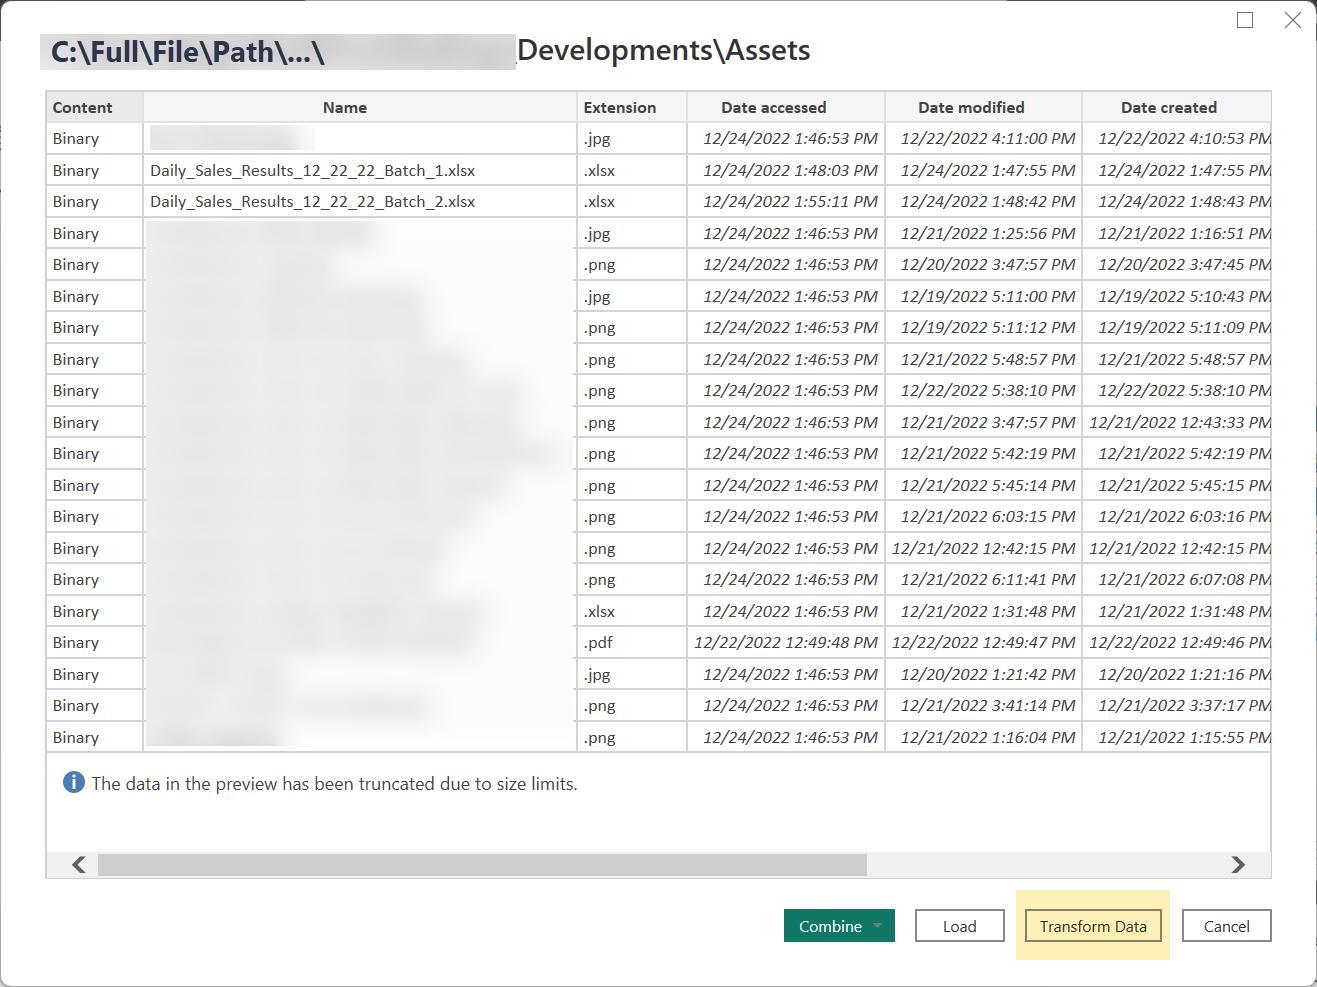
Task: Select the Date created column header
Action: coord(1176,107)
